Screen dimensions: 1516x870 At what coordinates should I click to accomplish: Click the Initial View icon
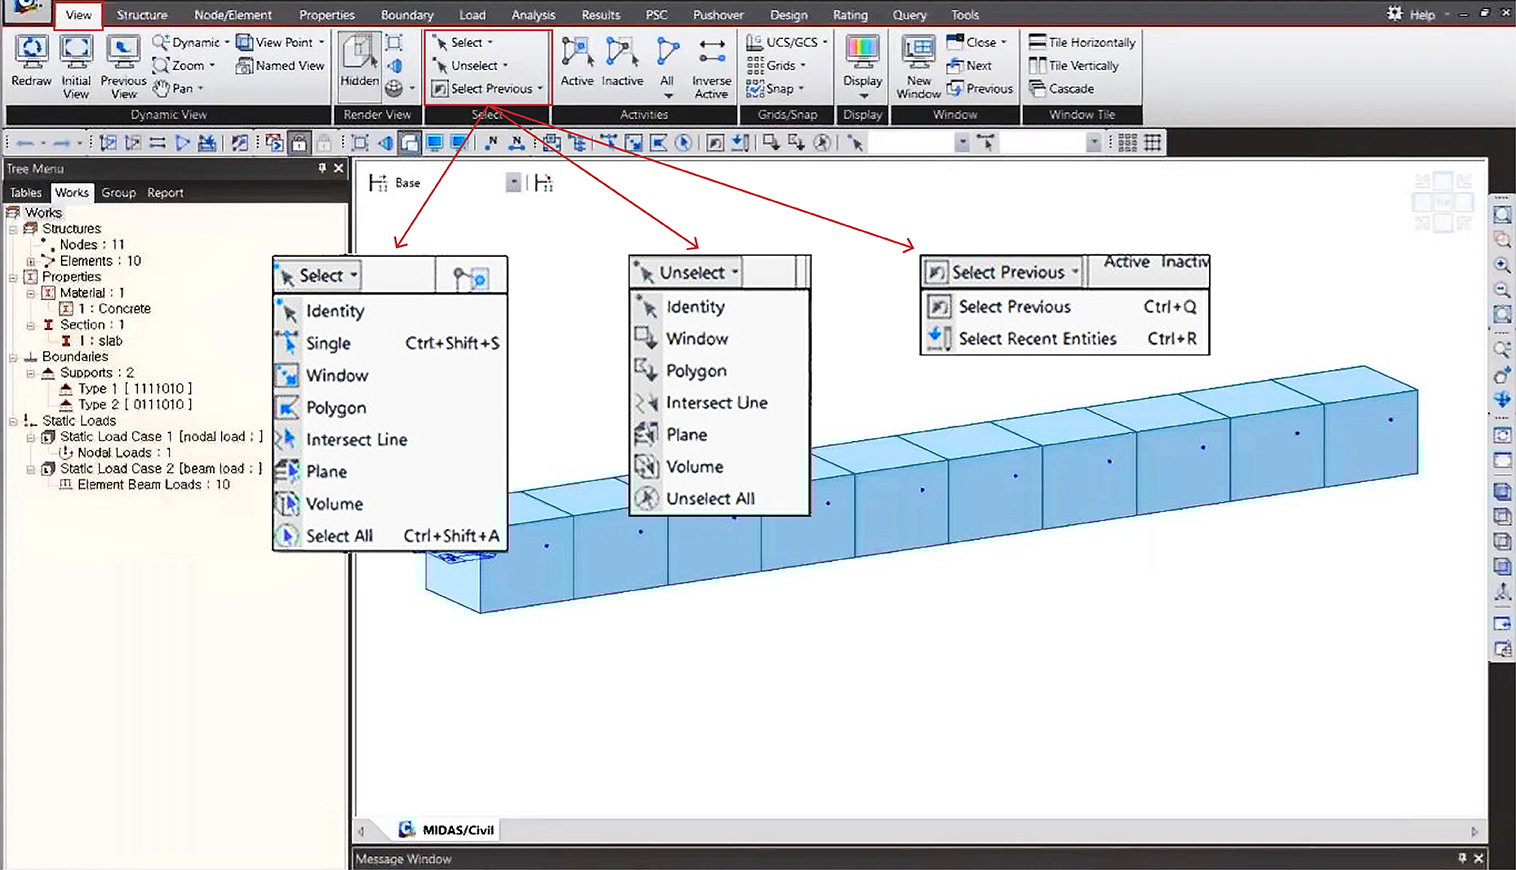point(76,52)
